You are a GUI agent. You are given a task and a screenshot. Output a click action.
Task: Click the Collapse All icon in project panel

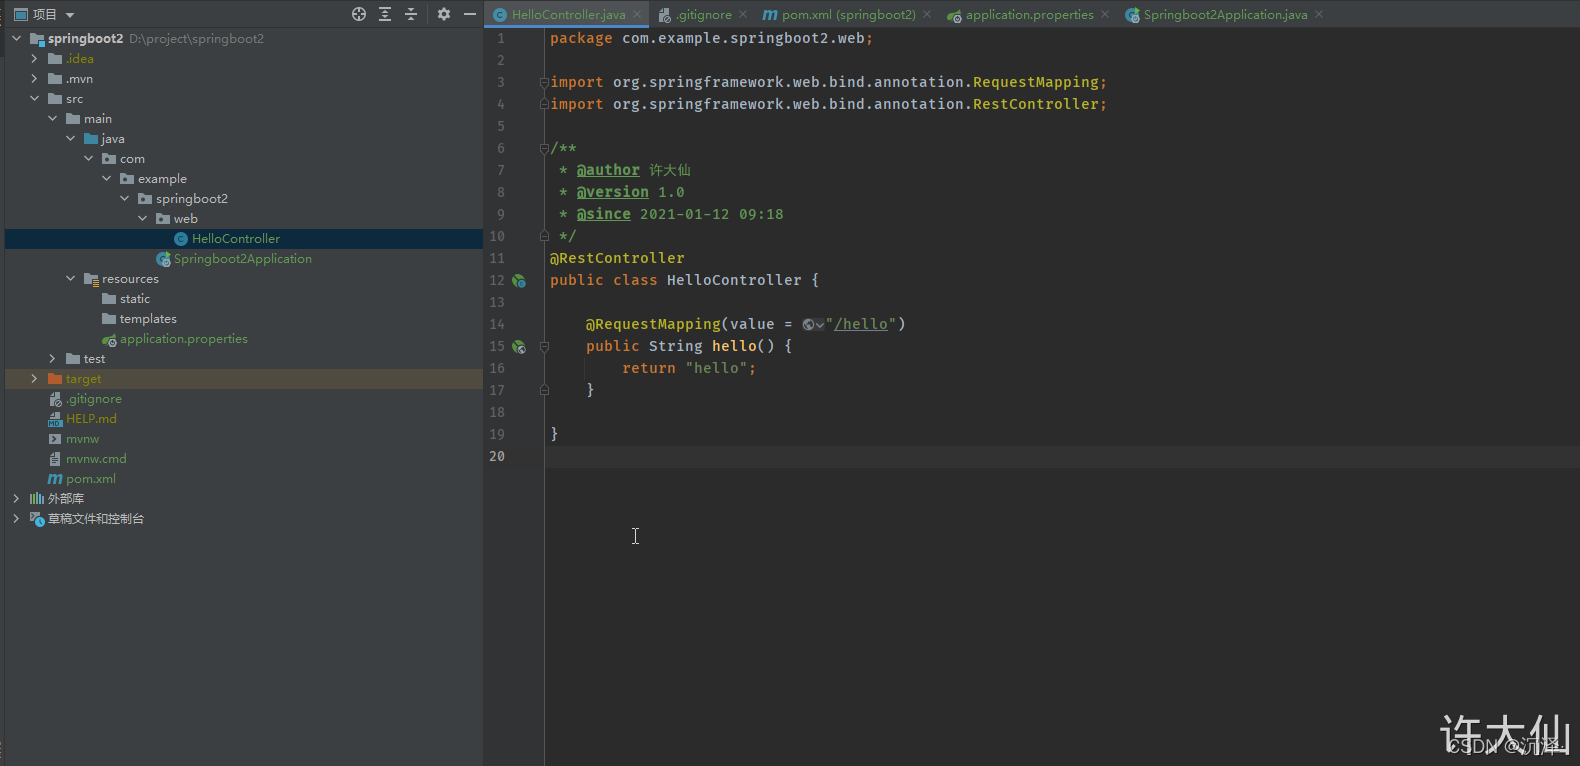(x=411, y=14)
